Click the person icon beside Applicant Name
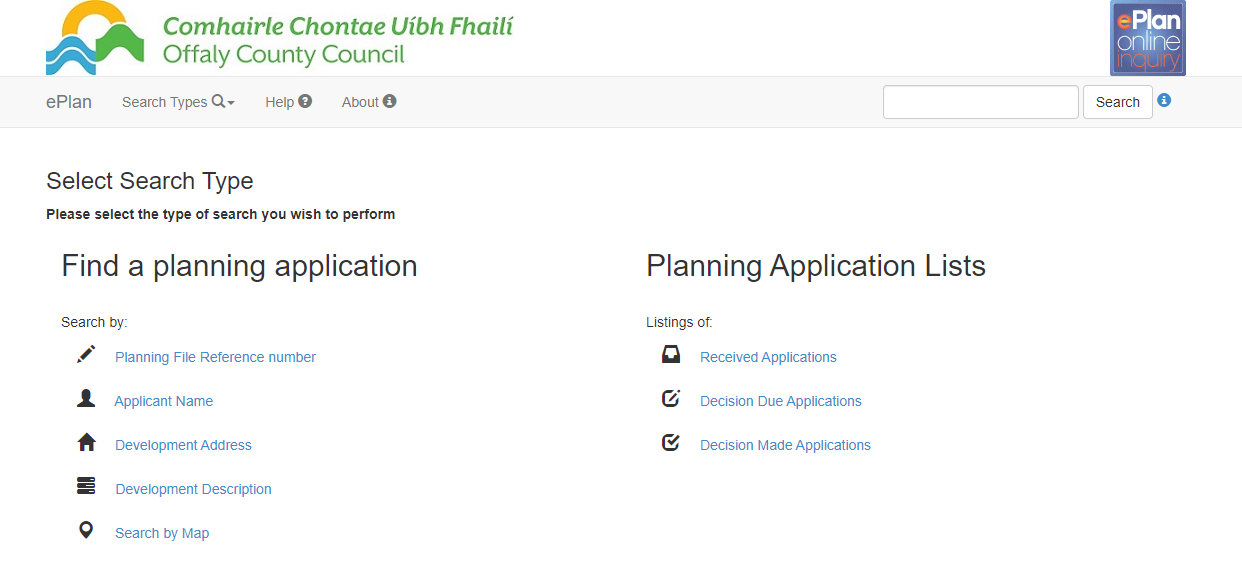This screenshot has height=561, width=1242. [x=86, y=398]
